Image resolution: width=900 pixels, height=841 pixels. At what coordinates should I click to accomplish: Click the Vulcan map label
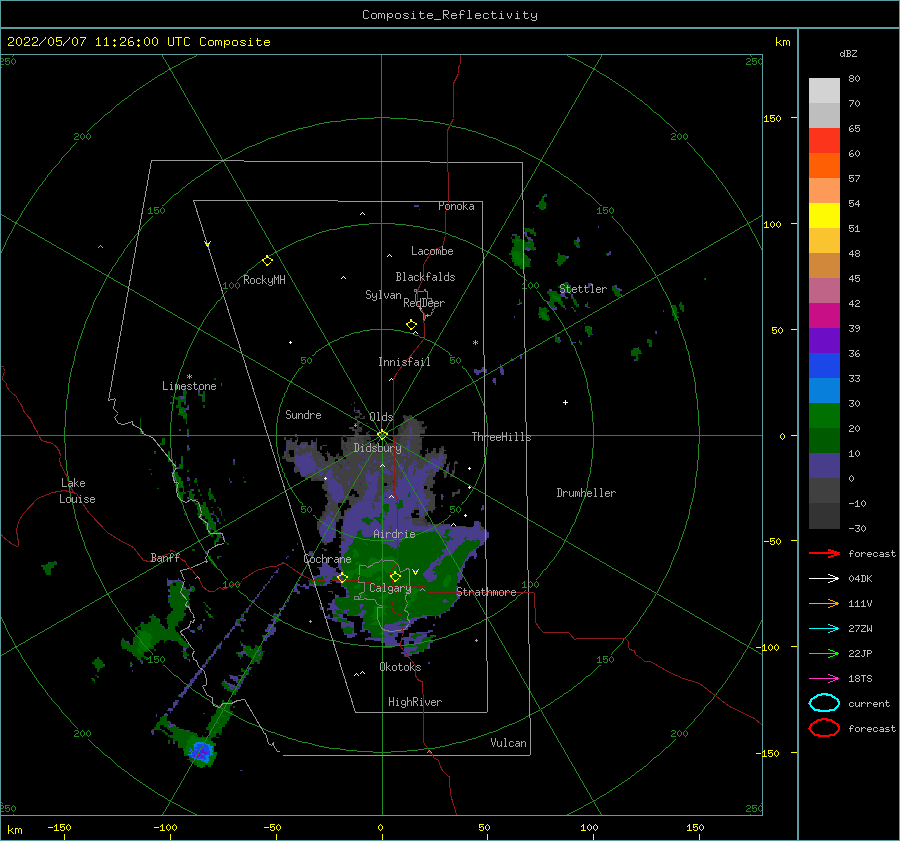(x=509, y=743)
